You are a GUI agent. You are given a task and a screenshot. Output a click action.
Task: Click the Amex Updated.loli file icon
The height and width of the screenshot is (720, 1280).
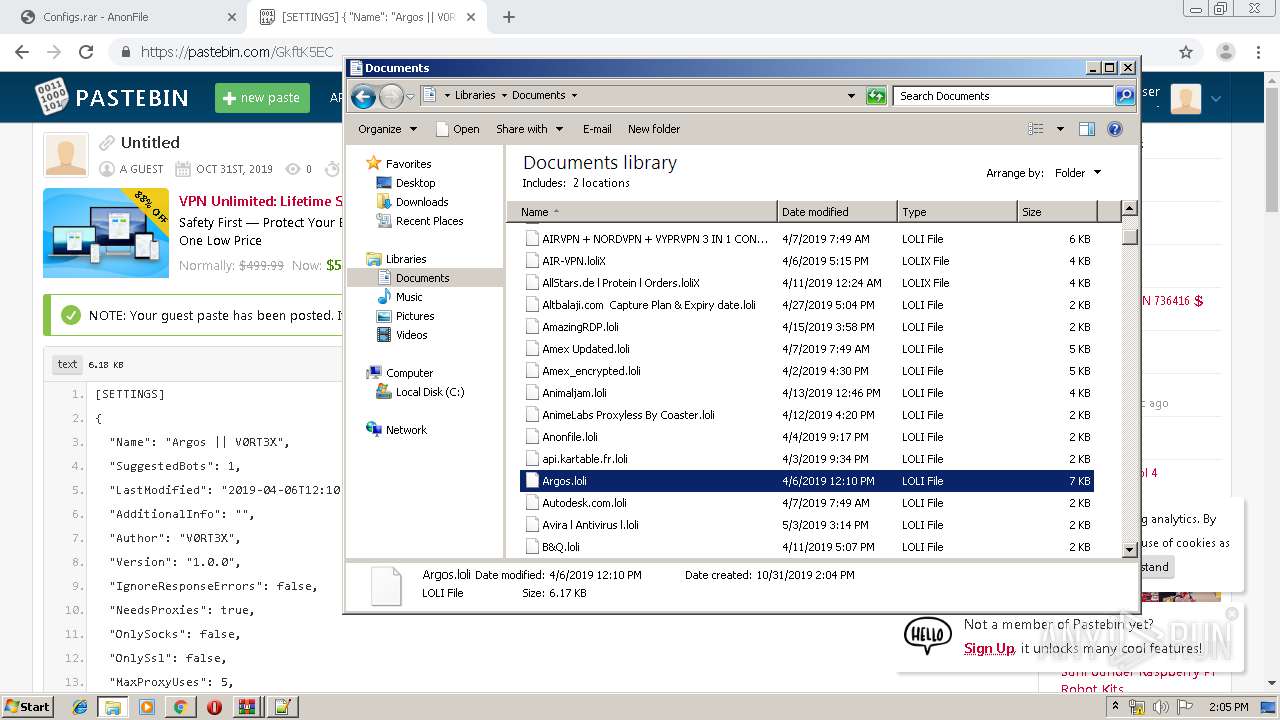click(x=532, y=349)
